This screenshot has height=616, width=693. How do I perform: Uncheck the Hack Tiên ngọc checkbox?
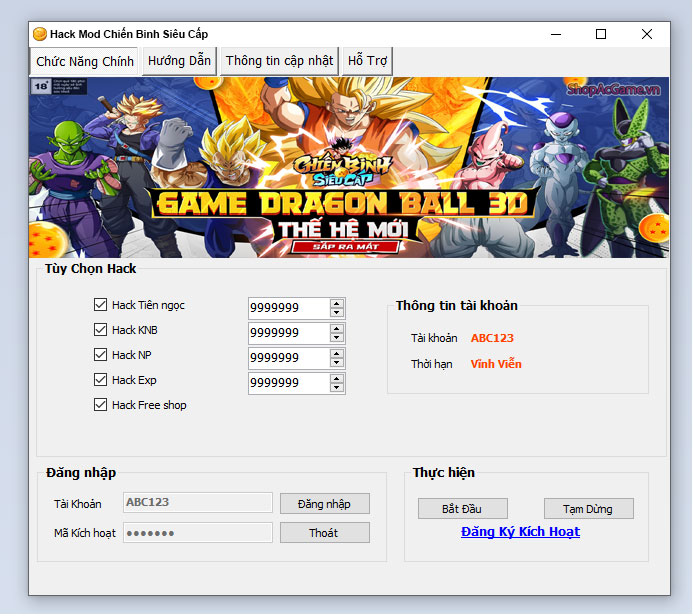pyautogui.click(x=100, y=304)
